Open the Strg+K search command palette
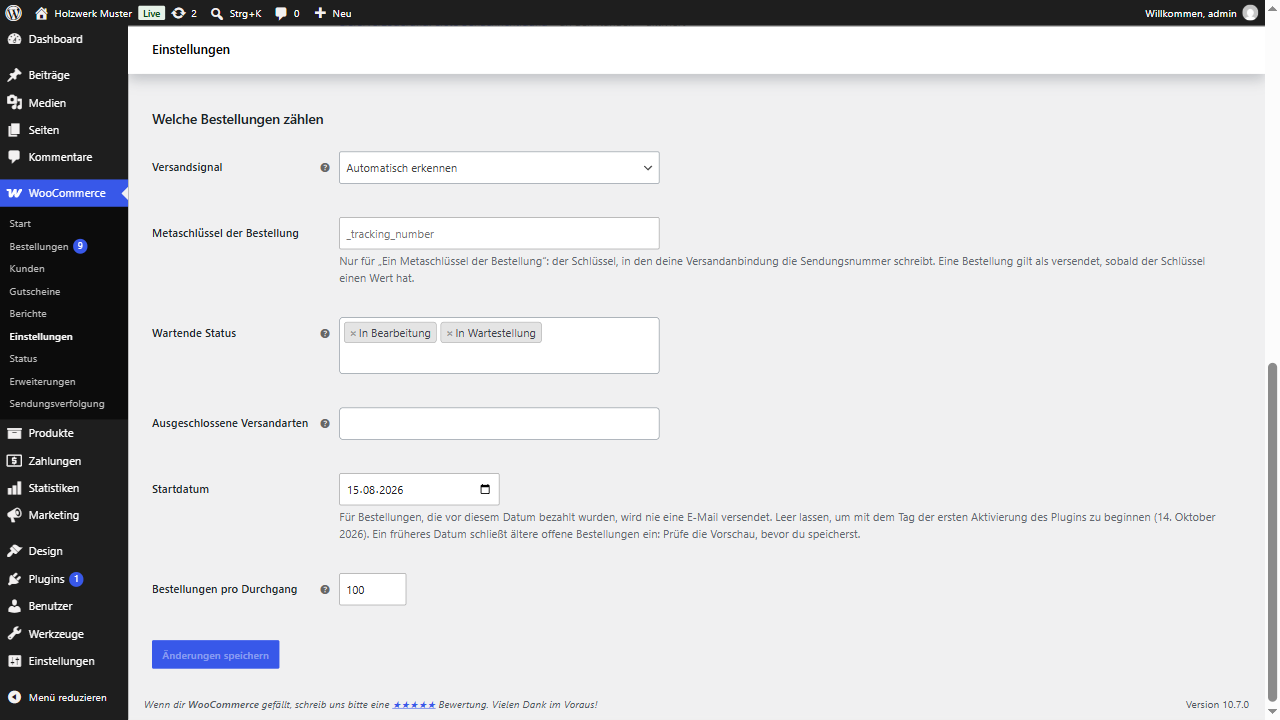The width and height of the screenshot is (1280, 720). [236, 13]
